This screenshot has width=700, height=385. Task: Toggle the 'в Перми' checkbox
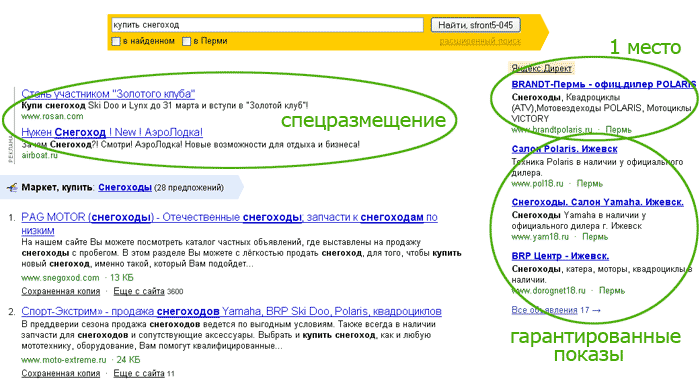(187, 42)
